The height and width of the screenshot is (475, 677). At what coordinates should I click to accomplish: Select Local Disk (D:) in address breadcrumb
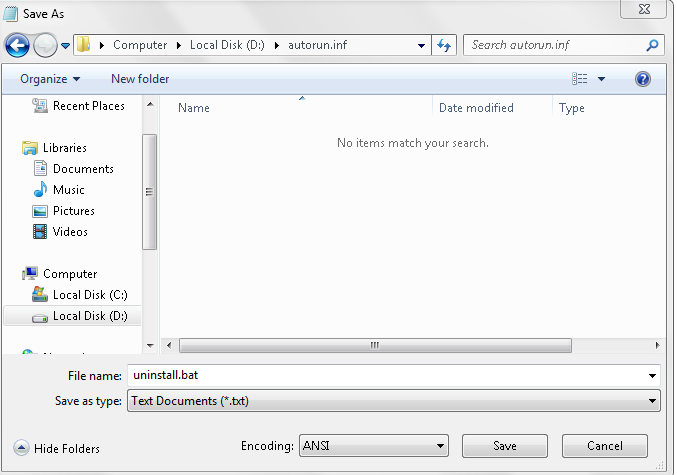click(x=227, y=45)
